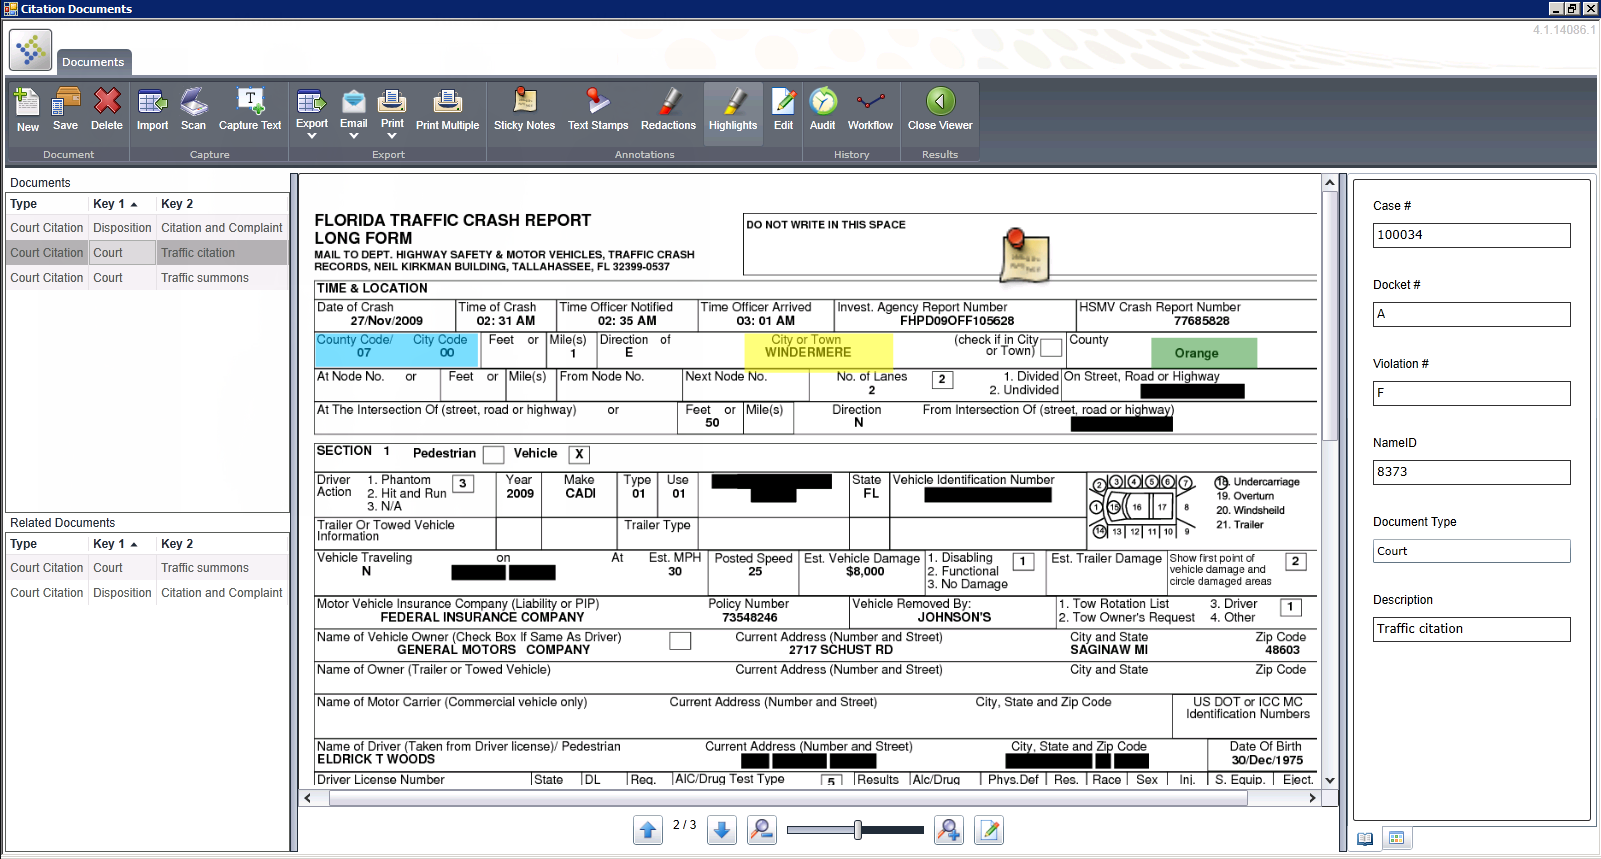Launch the Workflow tool

point(870,109)
